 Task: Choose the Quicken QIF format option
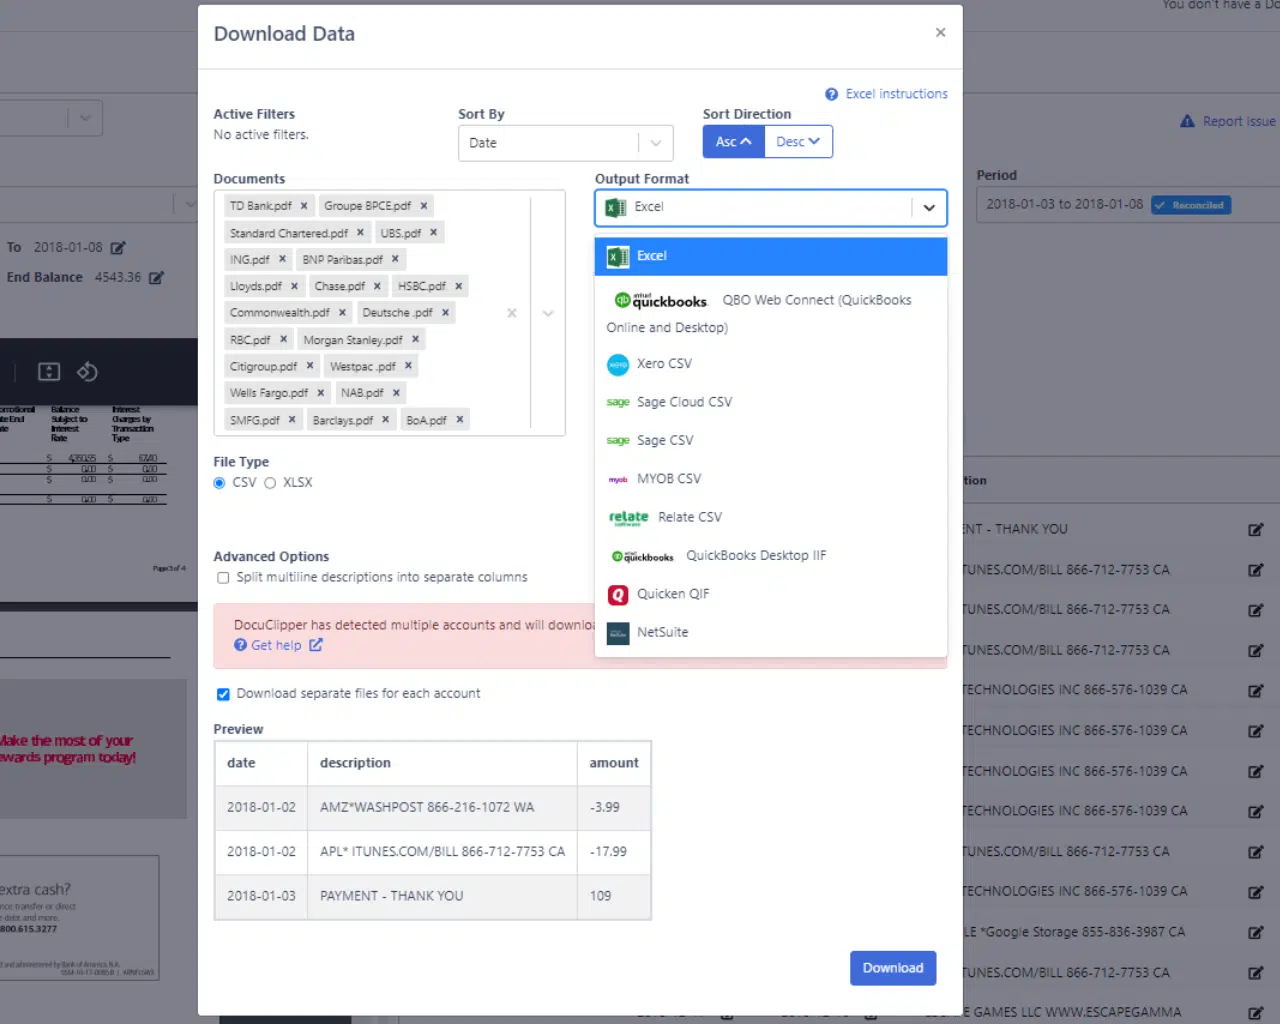point(673,593)
